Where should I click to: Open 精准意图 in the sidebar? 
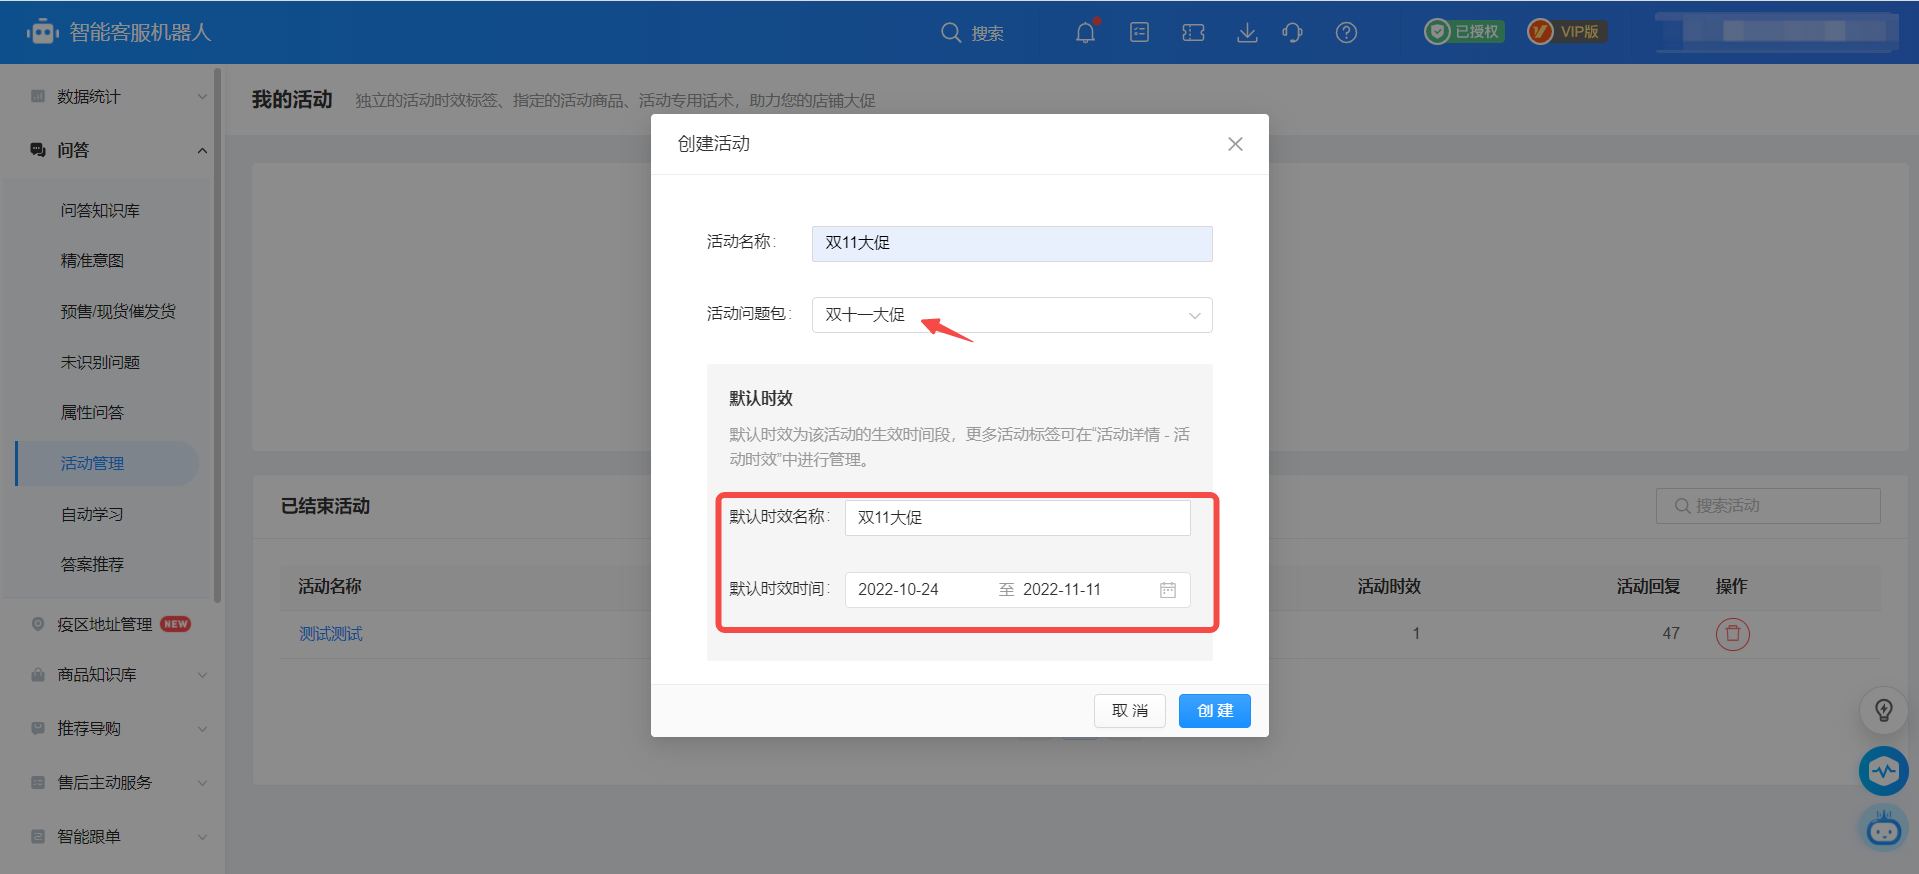92,260
